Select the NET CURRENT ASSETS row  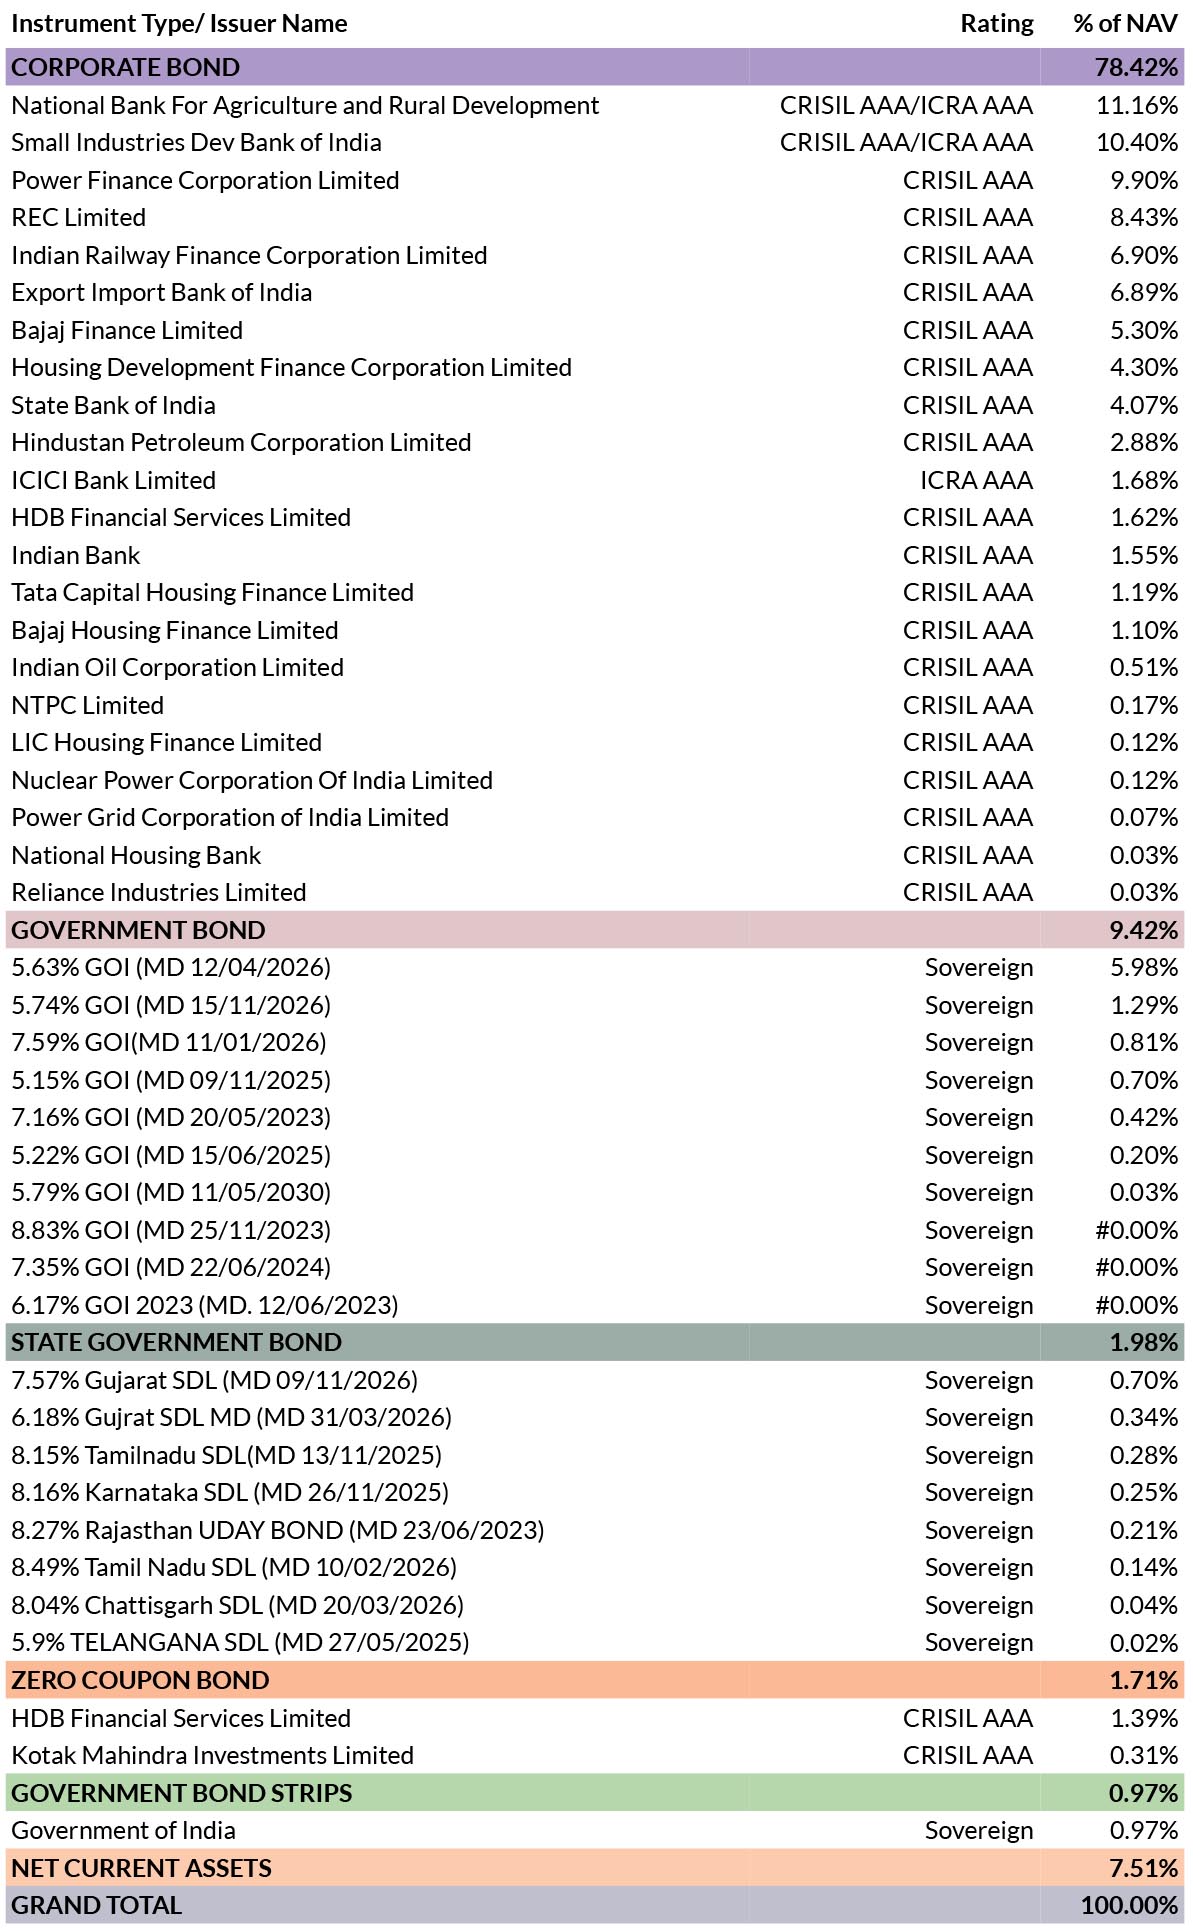click(595, 1868)
